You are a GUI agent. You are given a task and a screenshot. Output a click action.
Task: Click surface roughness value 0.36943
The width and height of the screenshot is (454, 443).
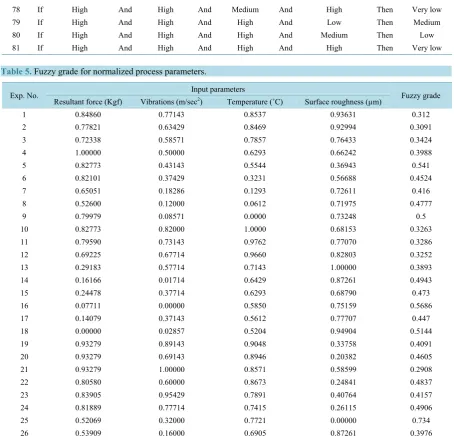[343, 165]
